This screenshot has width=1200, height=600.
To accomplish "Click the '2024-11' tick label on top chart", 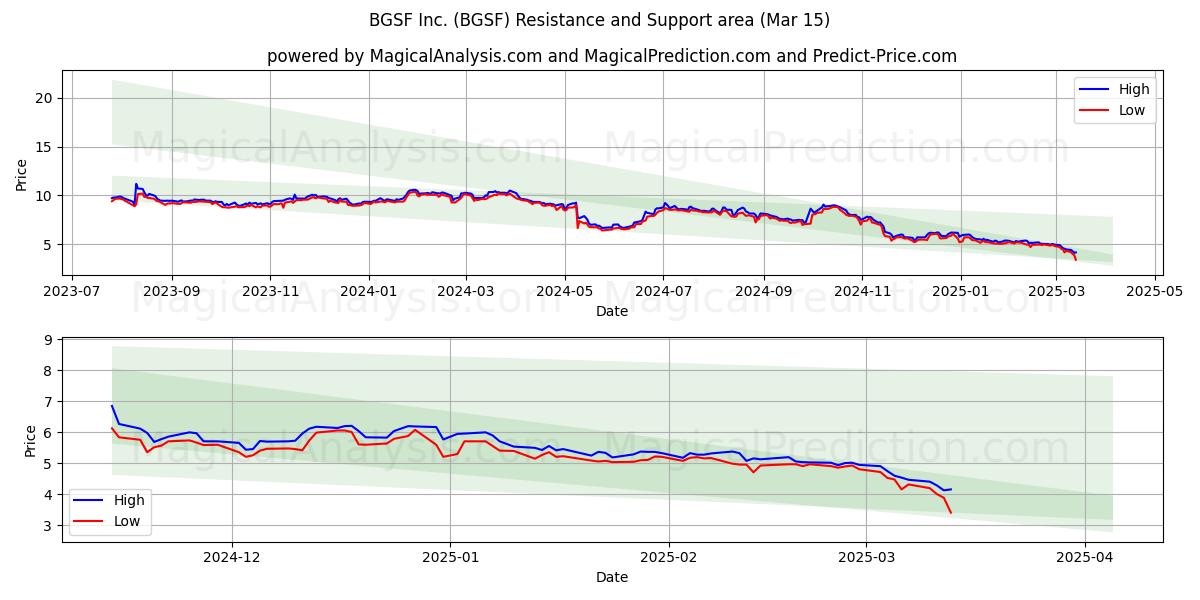I will 862,291.
